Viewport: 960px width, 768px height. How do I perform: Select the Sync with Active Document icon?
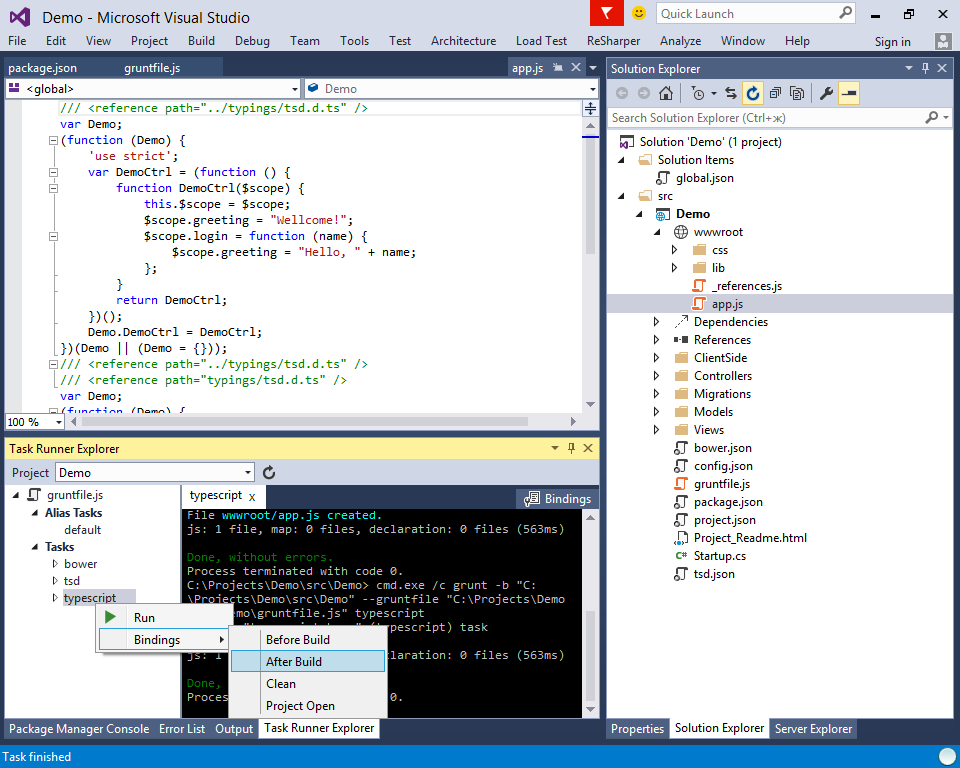(730, 92)
